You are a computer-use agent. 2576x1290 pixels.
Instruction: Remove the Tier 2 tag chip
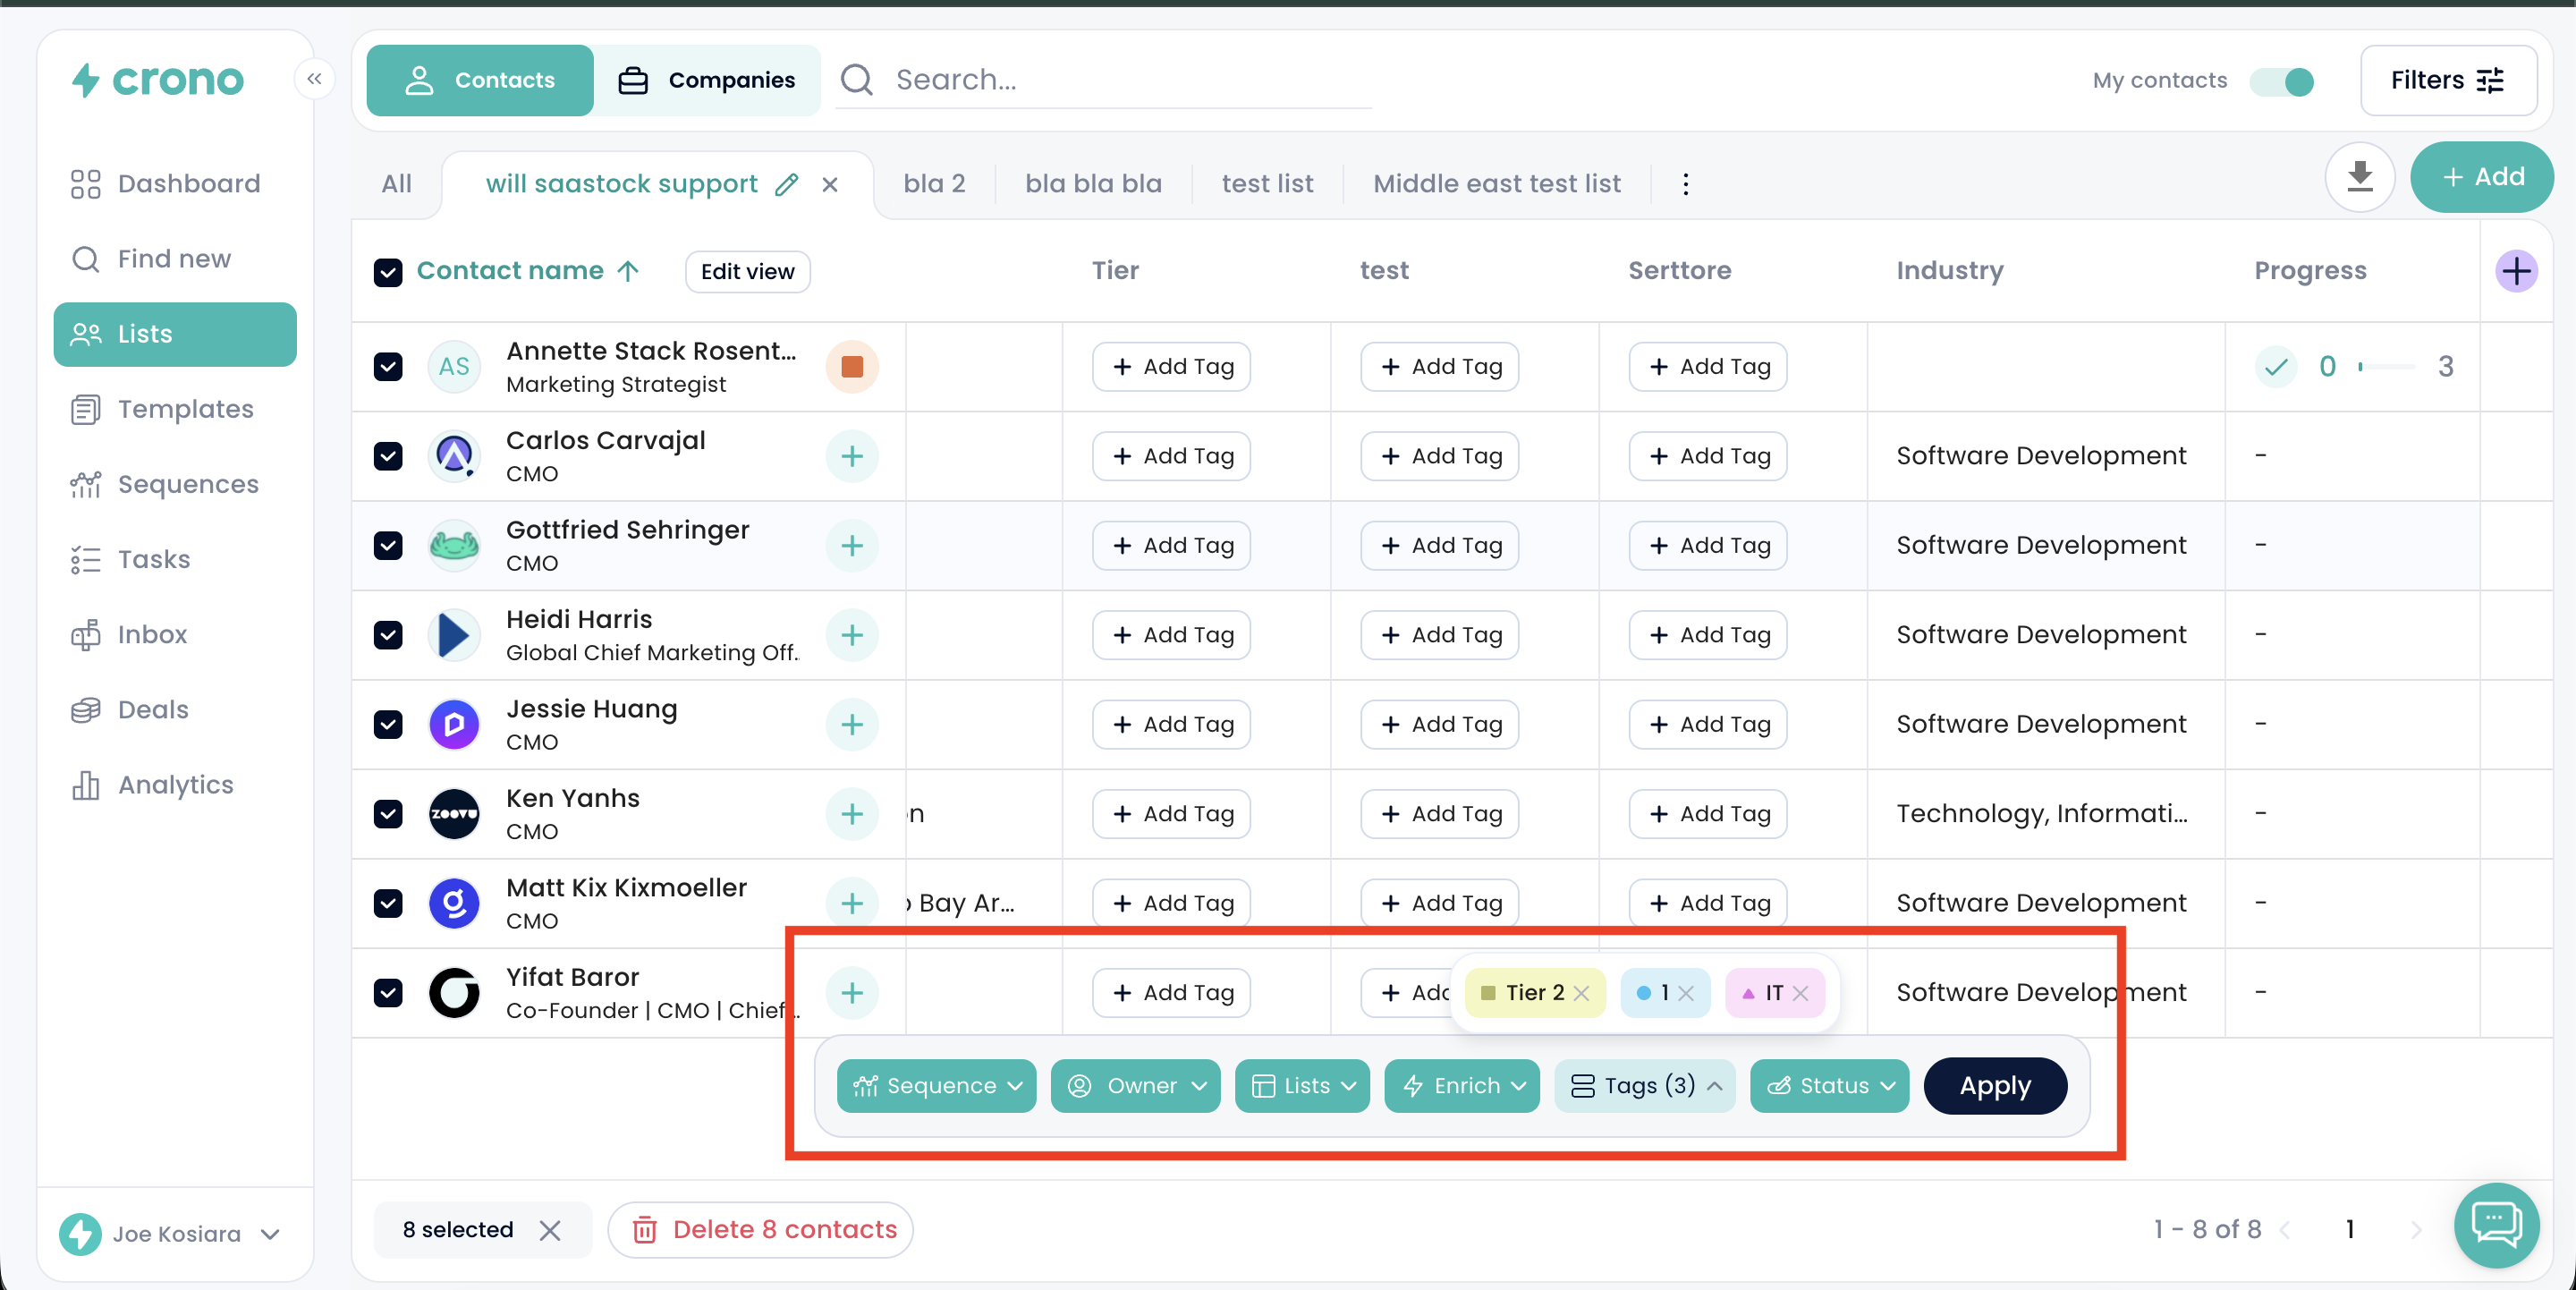point(1581,993)
